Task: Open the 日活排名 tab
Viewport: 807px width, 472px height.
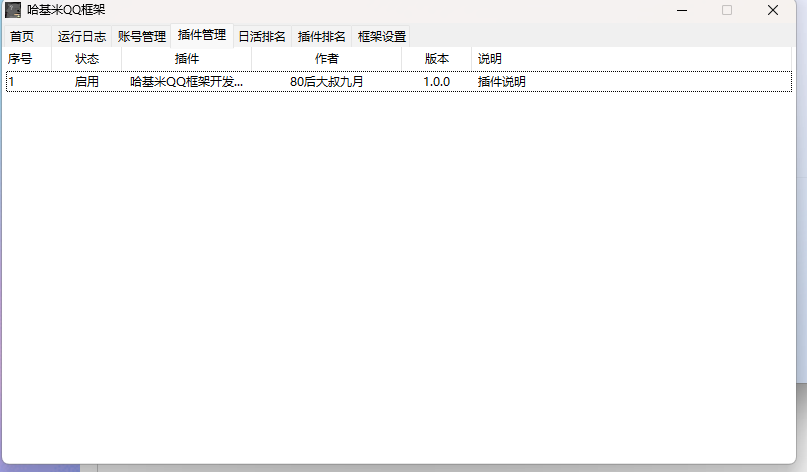Action: tap(262, 36)
